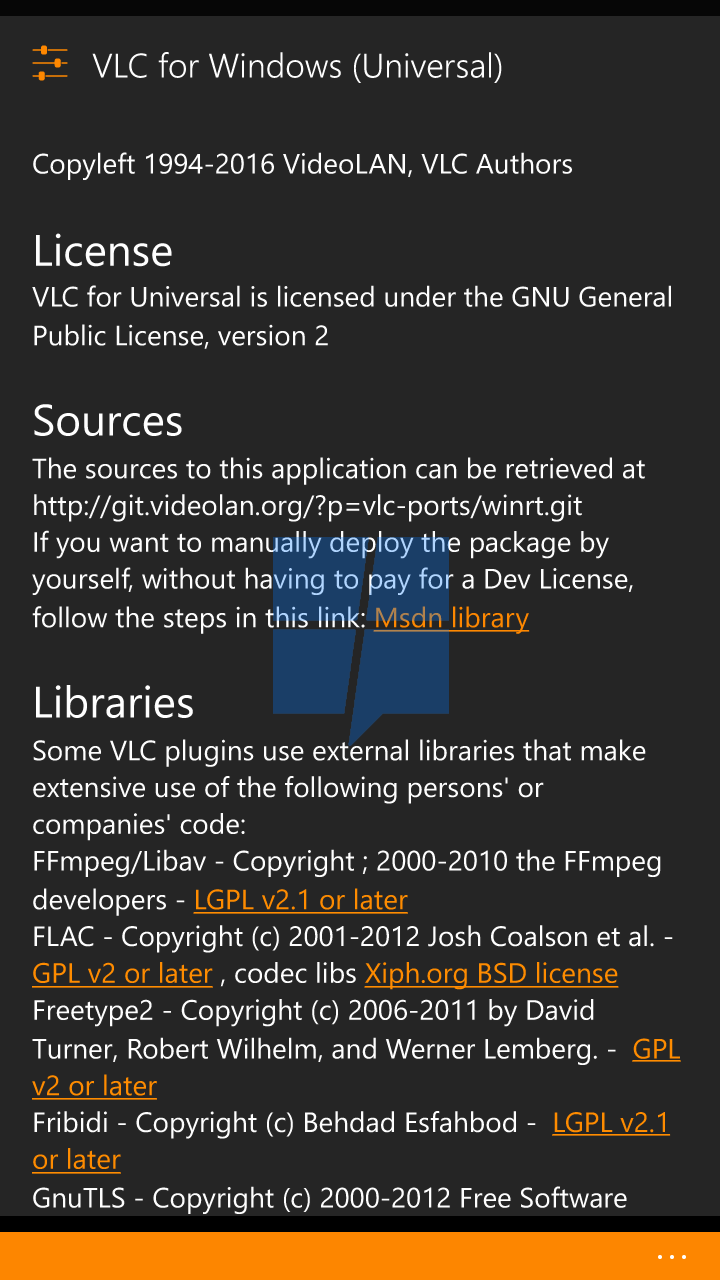Open Fribidi's LGPL v2.1 or later link
Viewport: 720px width, 1280px height.
tap(610, 1123)
